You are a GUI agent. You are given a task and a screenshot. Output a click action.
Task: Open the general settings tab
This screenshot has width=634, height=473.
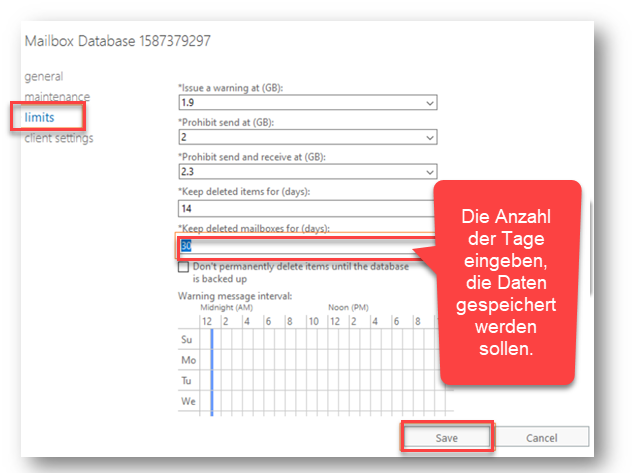pyautogui.click(x=44, y=76)
